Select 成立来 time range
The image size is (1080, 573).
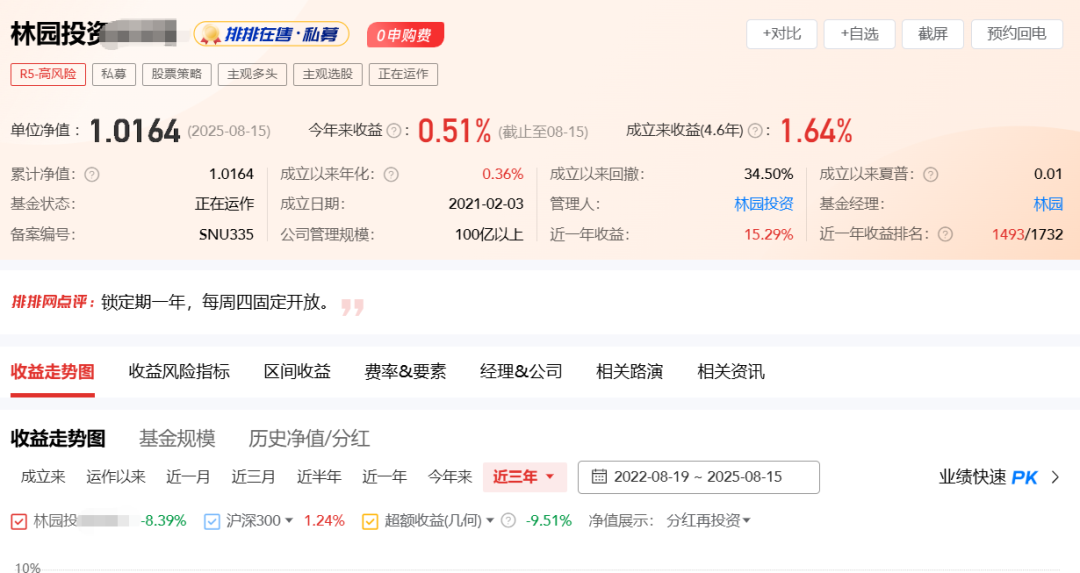pyautogui.click(x=43, y=477)
